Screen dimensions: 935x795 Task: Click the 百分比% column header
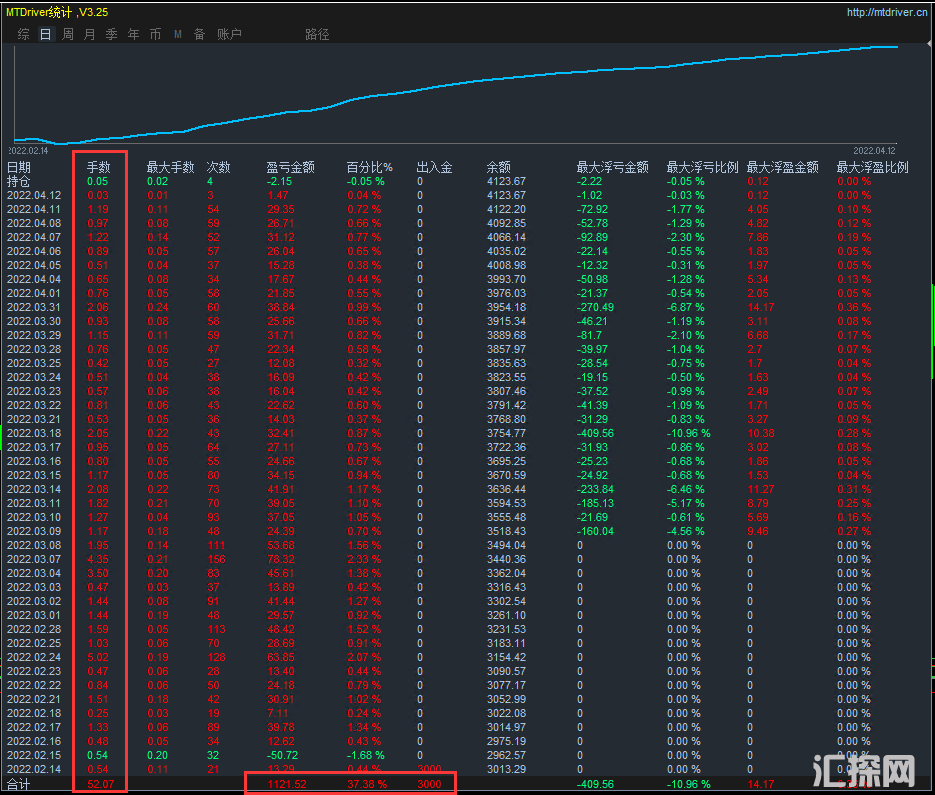click(370, 168)
